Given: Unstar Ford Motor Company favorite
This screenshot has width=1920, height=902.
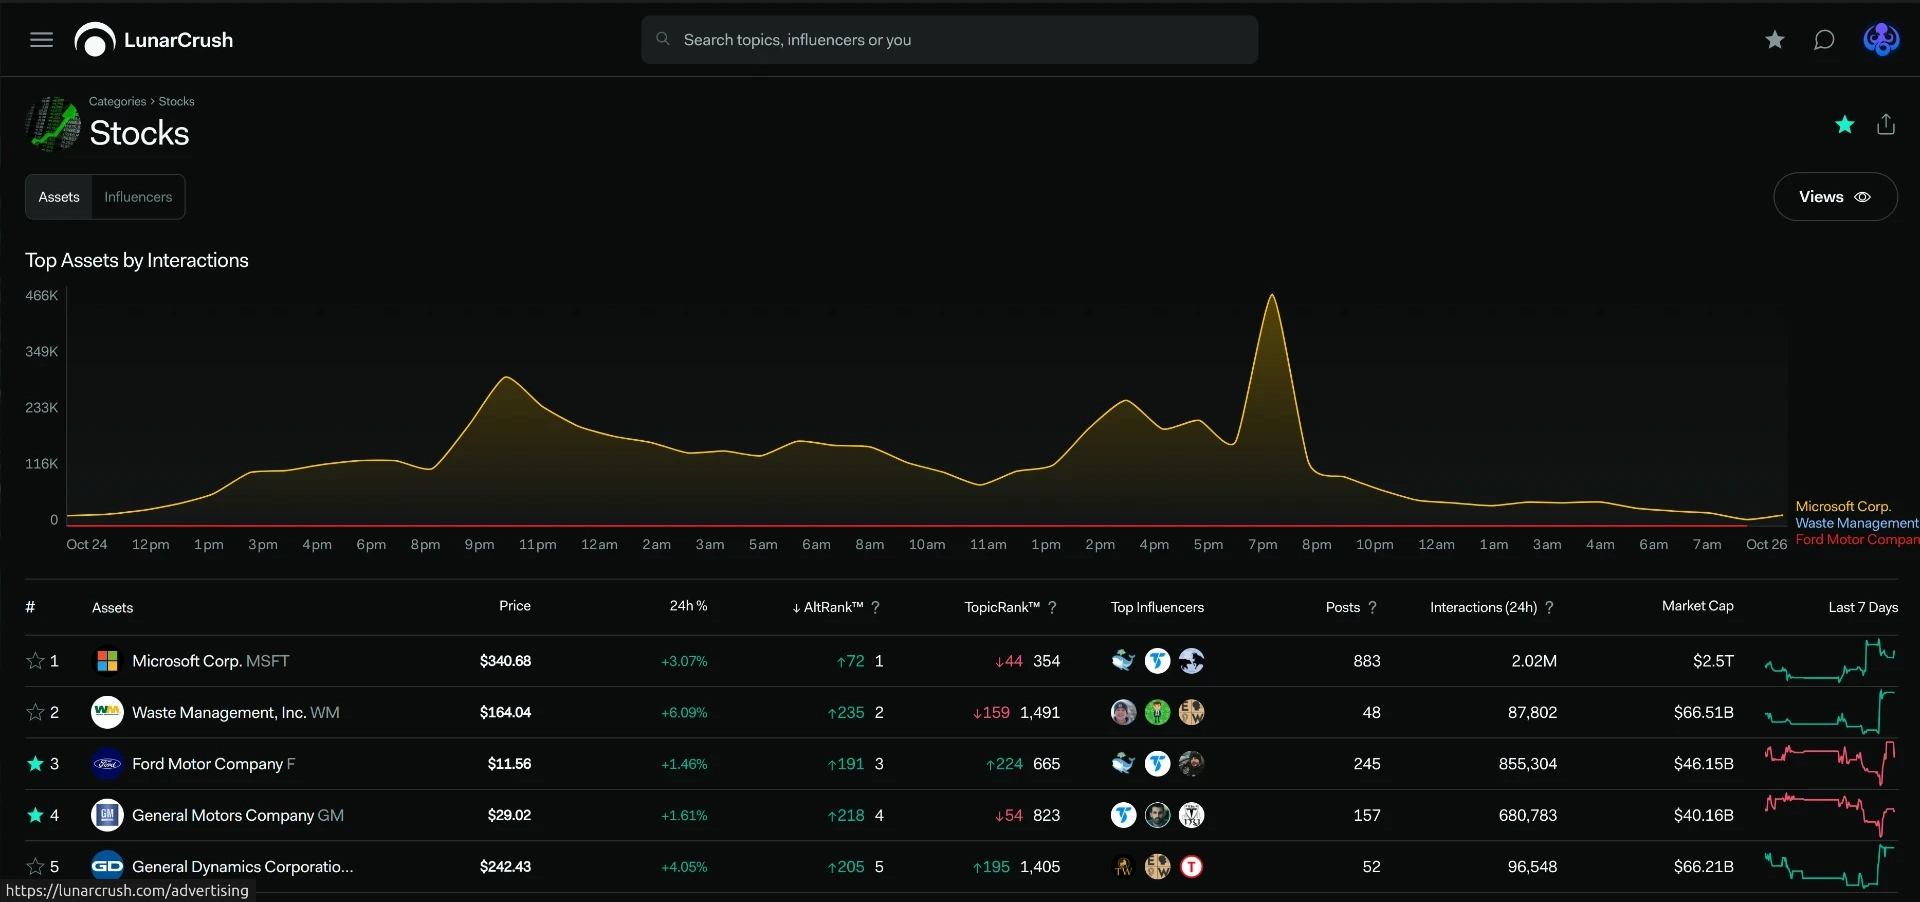Looking at the screenshot, I should tap(35, 764).
